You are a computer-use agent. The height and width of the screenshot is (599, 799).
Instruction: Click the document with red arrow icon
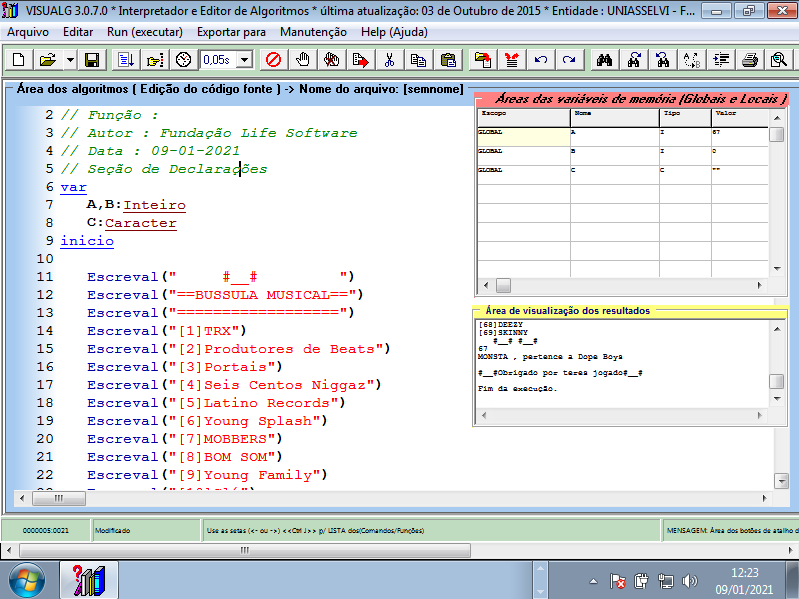[x=361, y=60]
